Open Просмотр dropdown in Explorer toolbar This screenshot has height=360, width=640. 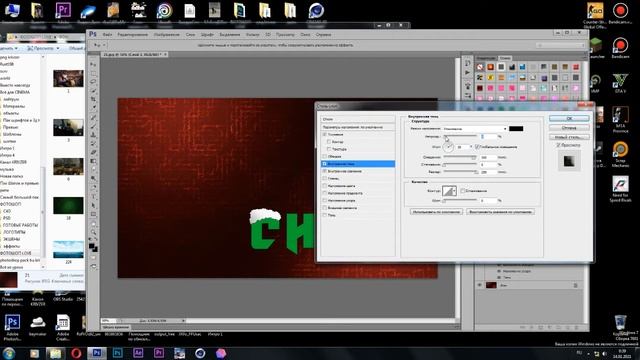pyautogui.click(x=43, y=48)
